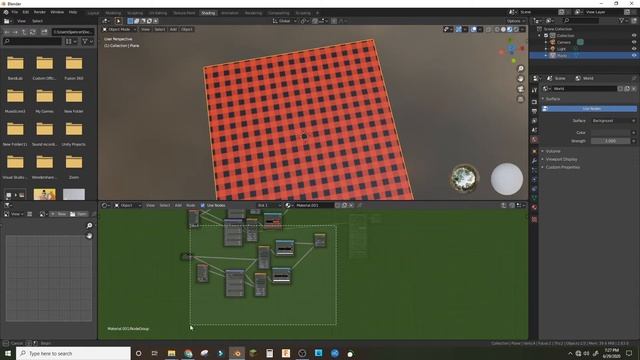
Task: Select the tweak select tool in viewport header
Action: point(118,21)
